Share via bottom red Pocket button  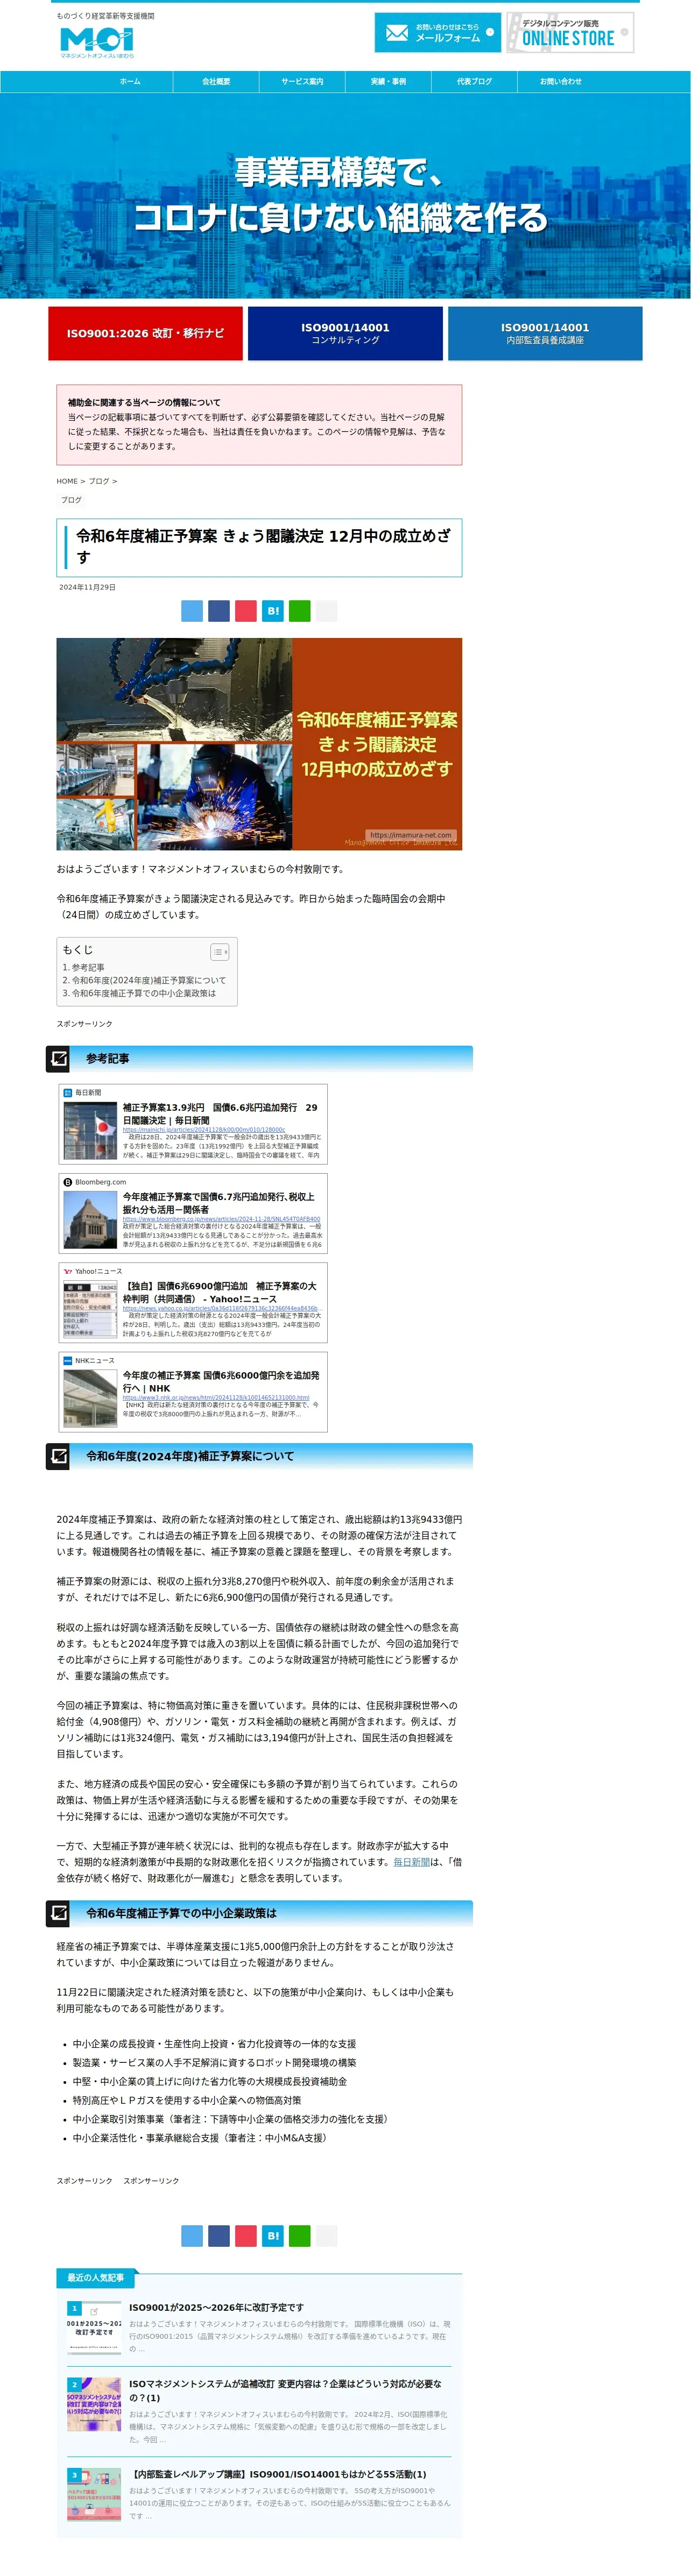[x=246, y=2236]
